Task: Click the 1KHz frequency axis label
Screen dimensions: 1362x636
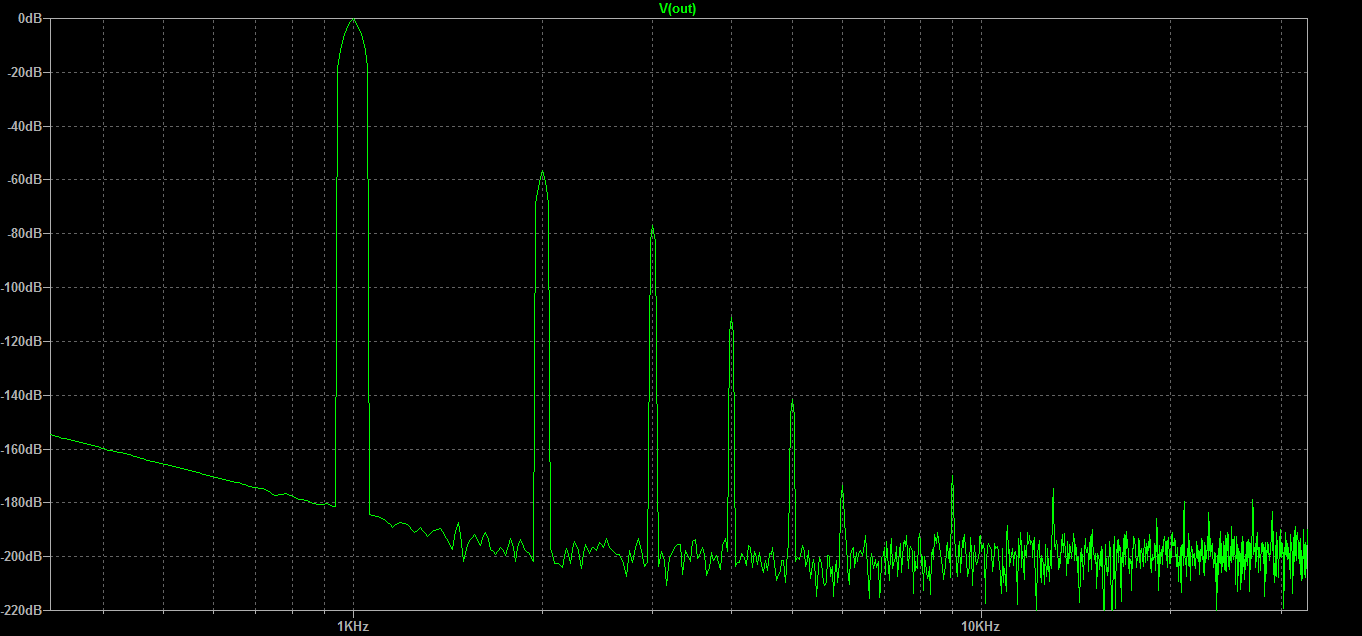Action: click(353, 626)
